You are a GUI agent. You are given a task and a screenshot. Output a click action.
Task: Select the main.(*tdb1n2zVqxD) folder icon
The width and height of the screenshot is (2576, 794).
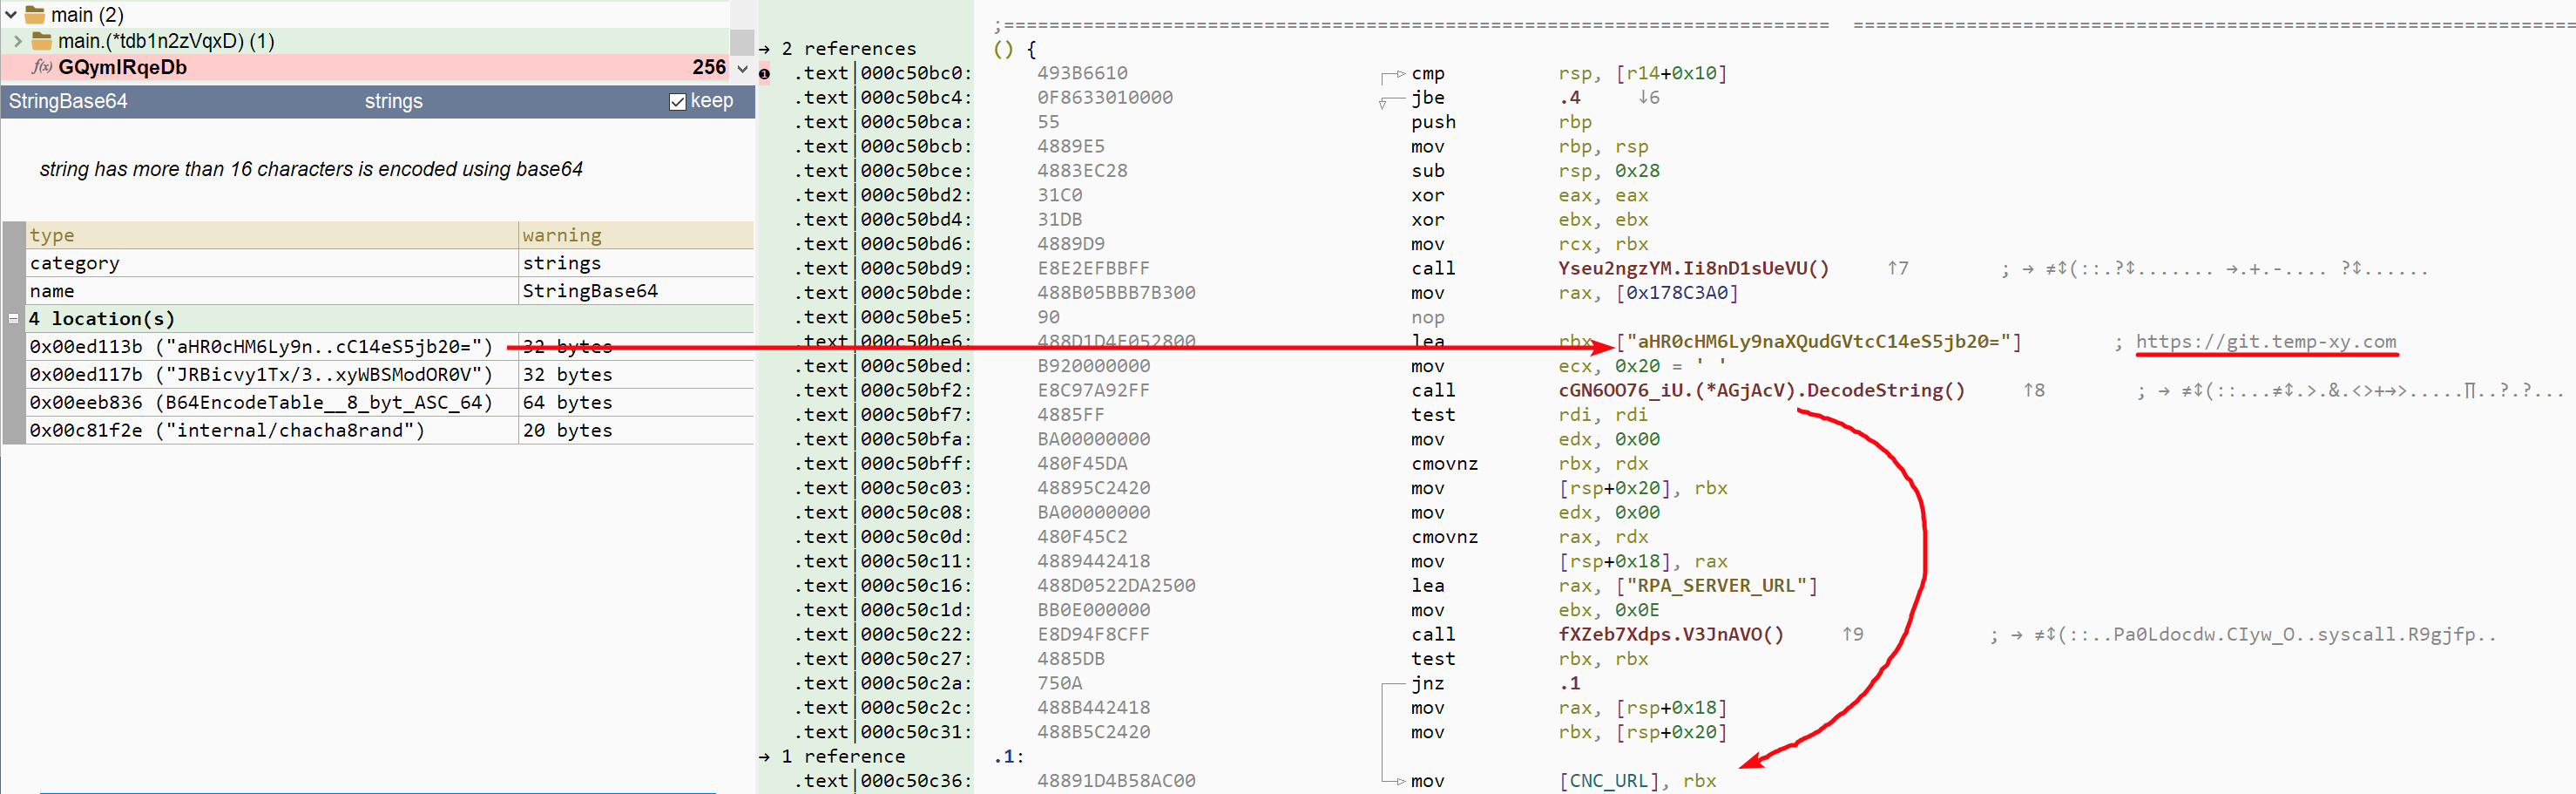click(x=42, y=41)
